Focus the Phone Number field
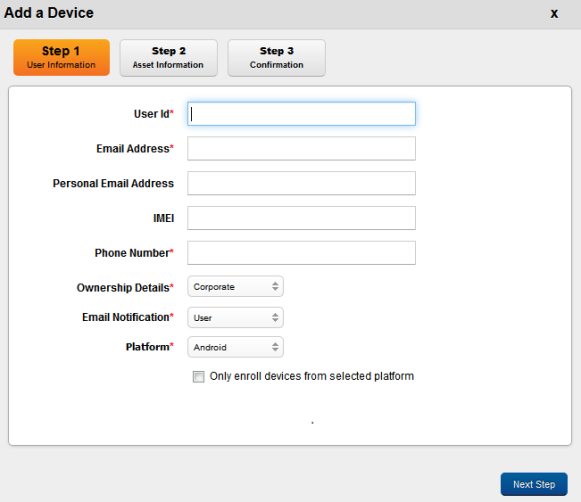The width and height of the screenshot is (581, 502). pos(301,253)
